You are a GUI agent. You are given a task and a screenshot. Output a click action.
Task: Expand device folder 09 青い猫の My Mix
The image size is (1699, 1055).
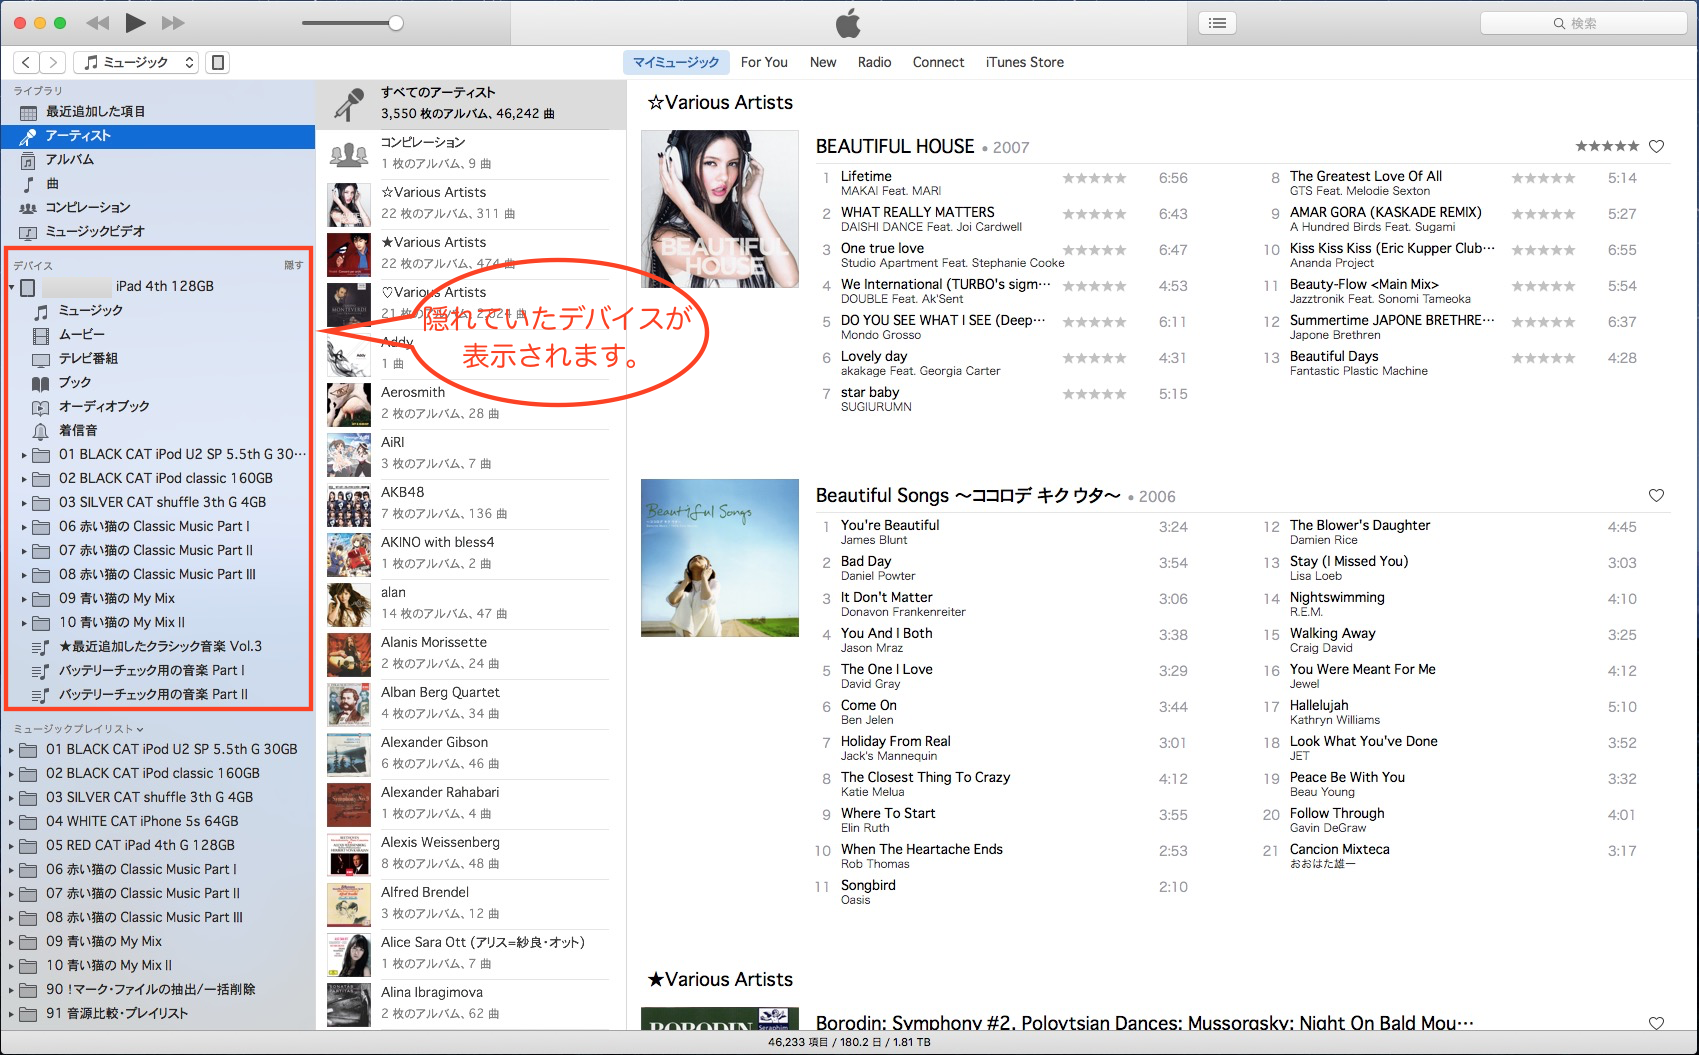(x=24, y=599)
